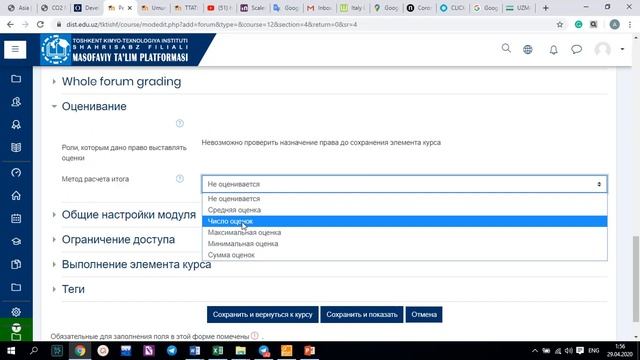Expand the Whole forum grading section
640x360 pixels.
(121, 82)
